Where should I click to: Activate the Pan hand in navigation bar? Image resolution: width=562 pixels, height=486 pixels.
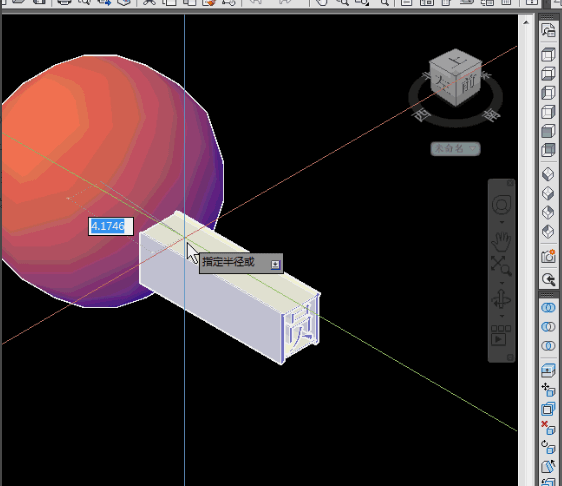pyautogui.click(x=501, y=242)
